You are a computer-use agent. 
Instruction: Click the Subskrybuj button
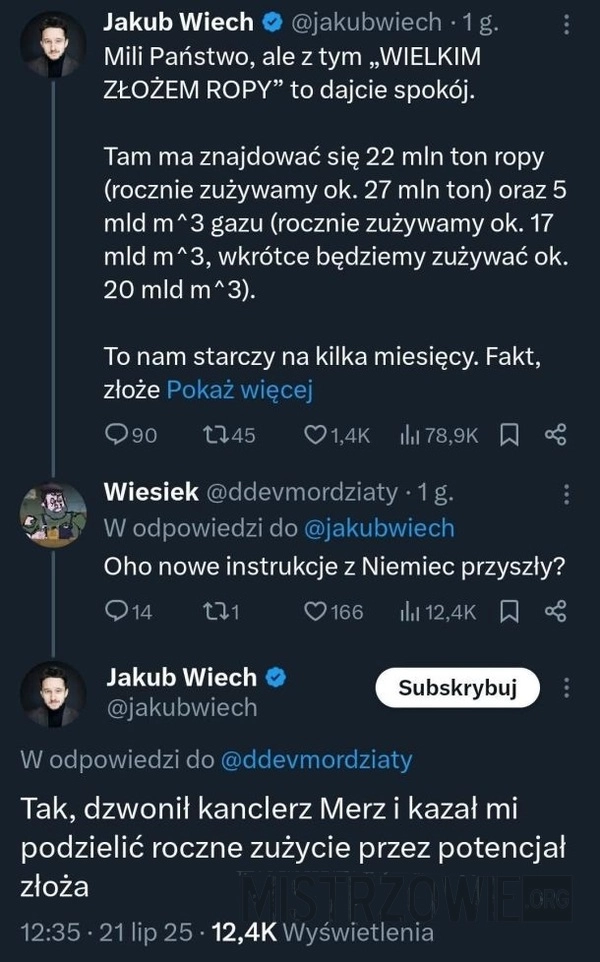pos(458,688)
